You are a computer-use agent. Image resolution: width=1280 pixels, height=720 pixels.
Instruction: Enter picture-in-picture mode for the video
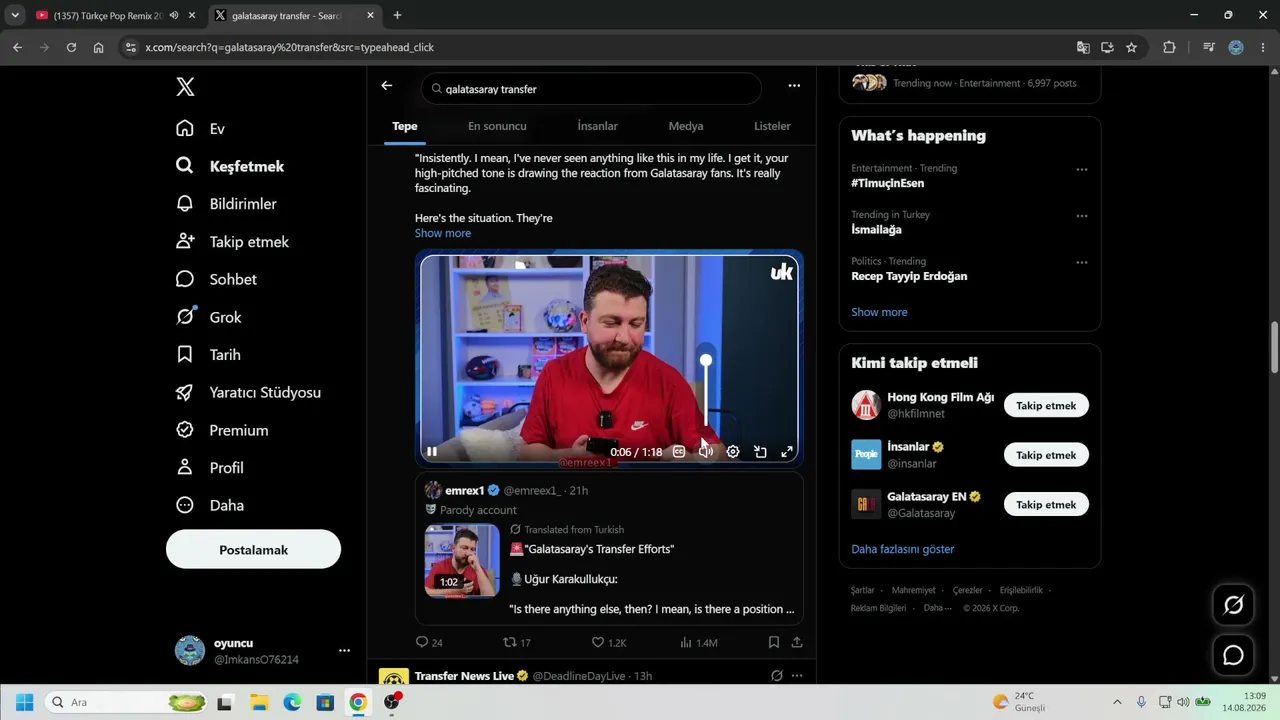click(x=760, y=452)
